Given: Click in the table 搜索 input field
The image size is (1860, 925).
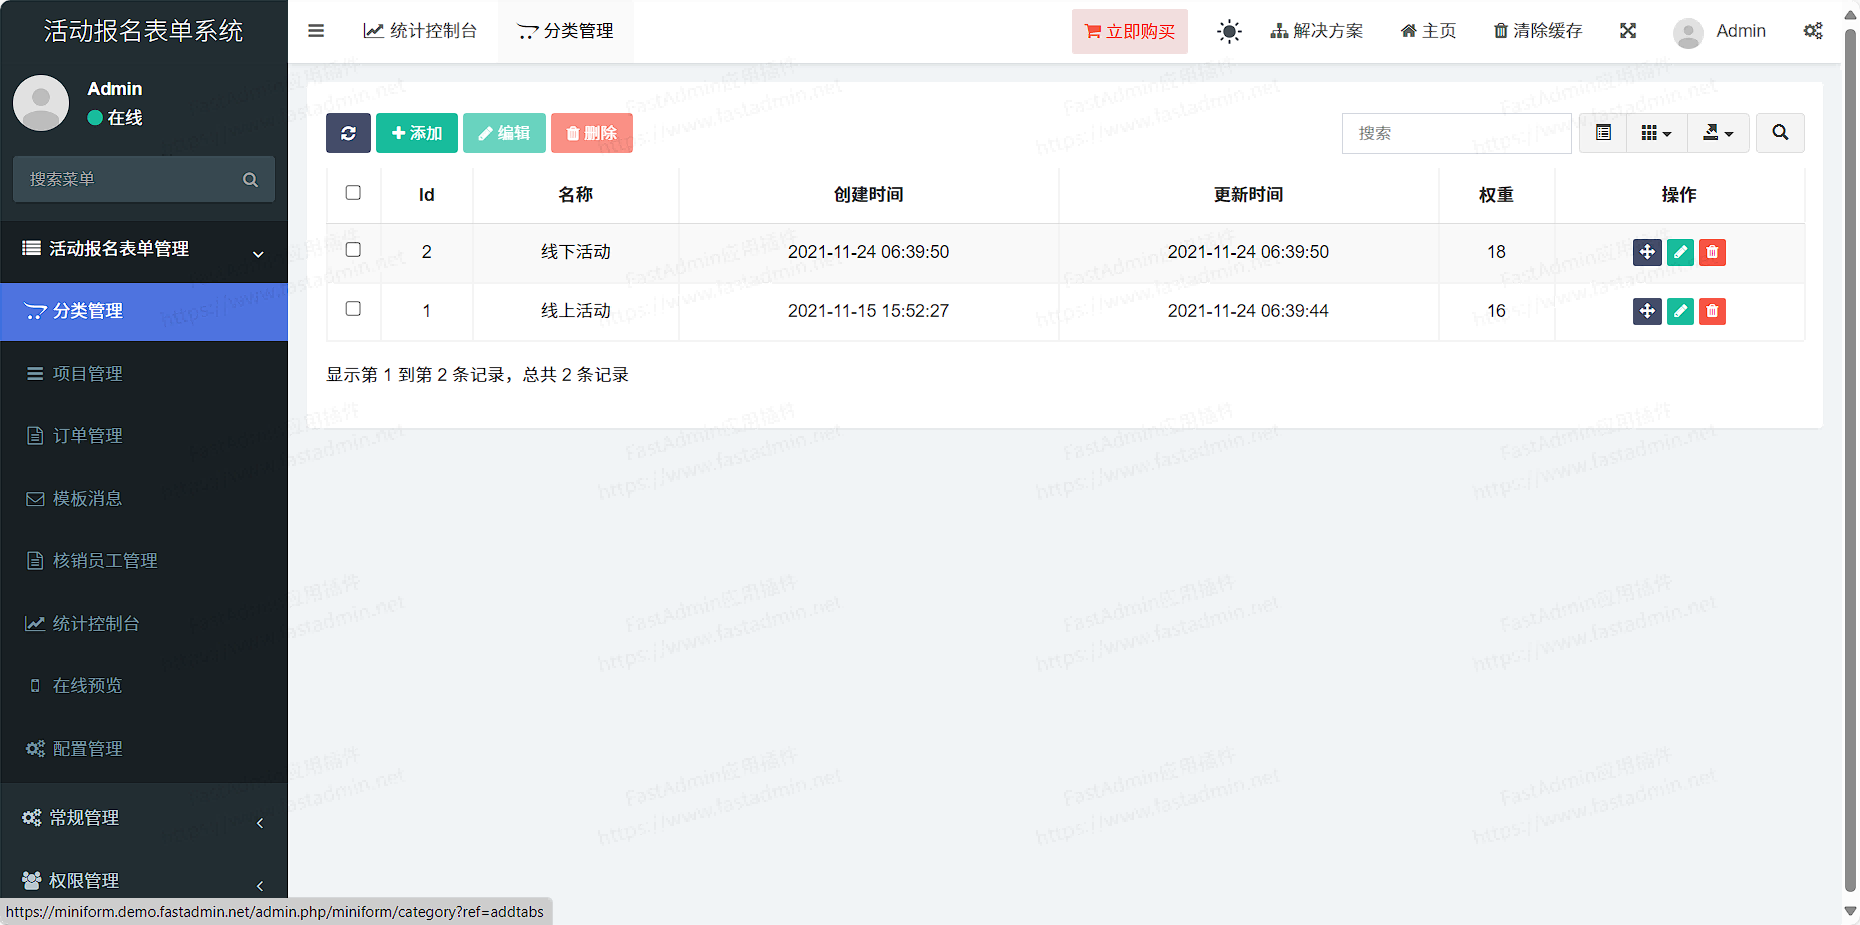Looking at the screenshot, I should pos(1457,133).
